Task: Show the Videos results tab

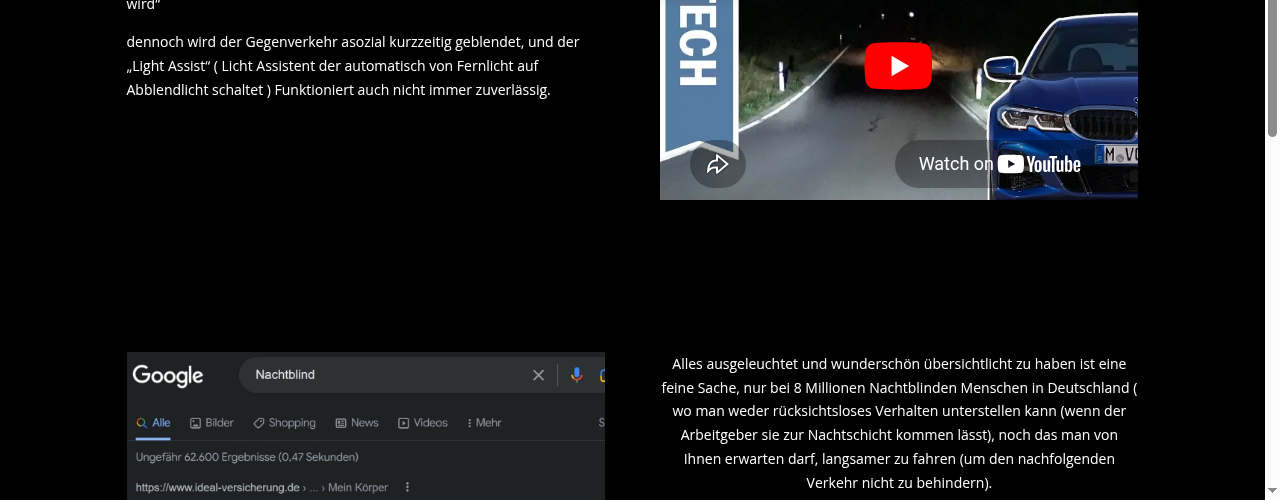Action: tap(423, 423)
